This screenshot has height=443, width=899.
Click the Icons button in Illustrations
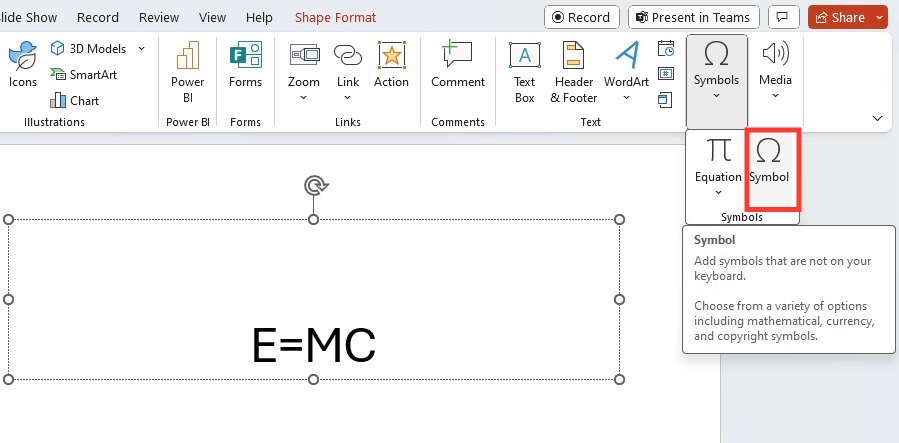[x=22, y=64]
